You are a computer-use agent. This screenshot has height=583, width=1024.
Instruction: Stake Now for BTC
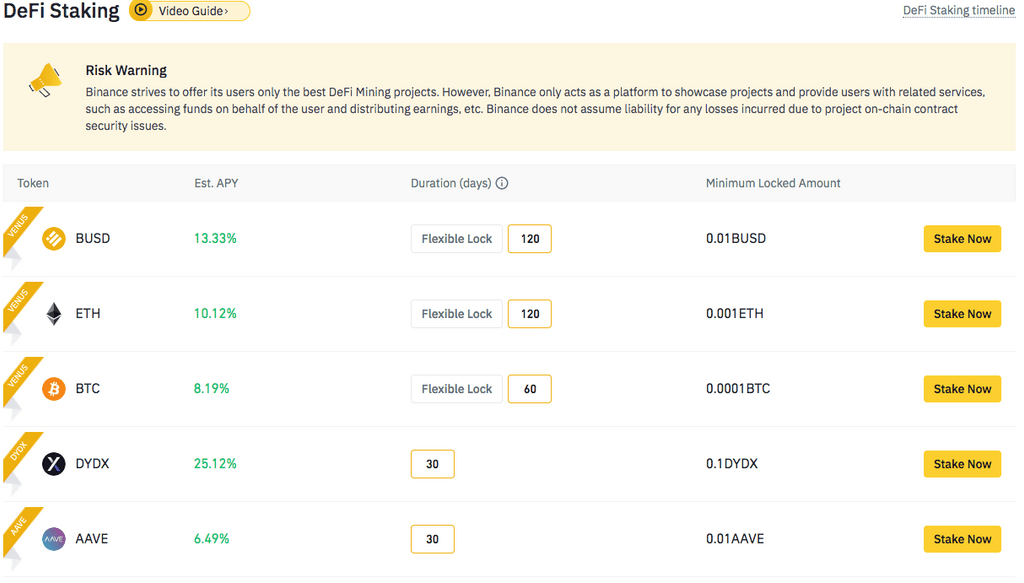(x=962, y=389)
